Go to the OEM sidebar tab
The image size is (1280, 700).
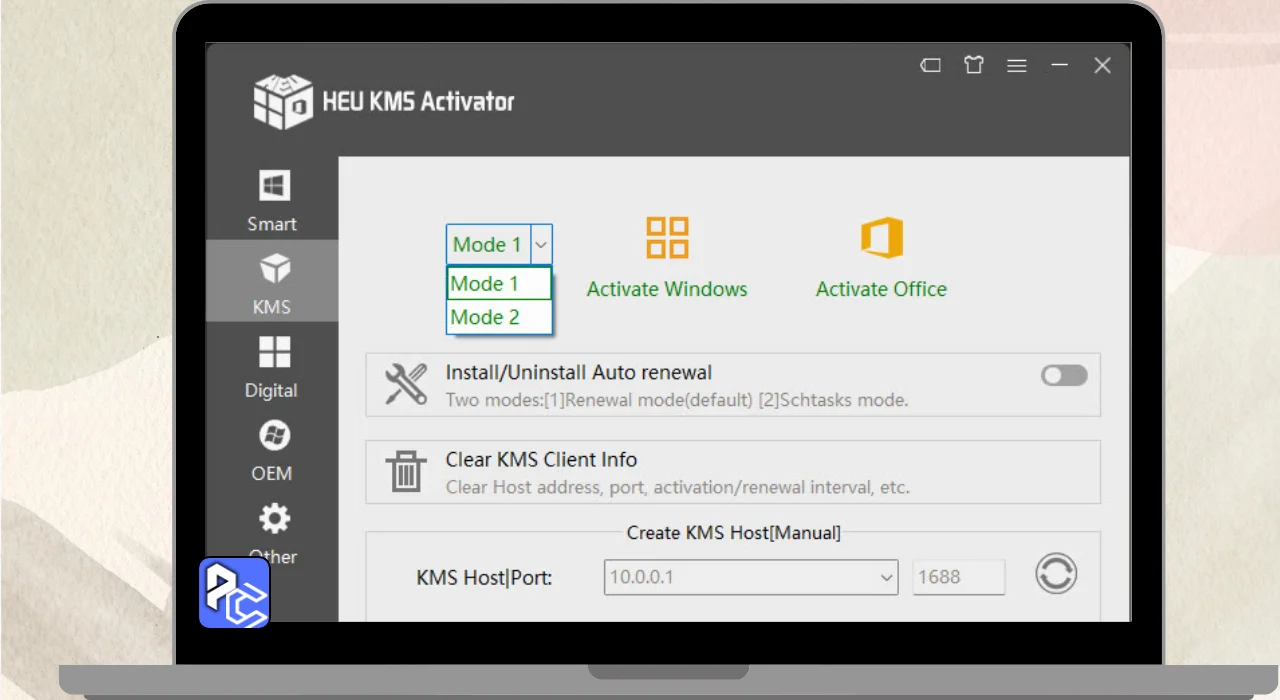click(273, 450)
